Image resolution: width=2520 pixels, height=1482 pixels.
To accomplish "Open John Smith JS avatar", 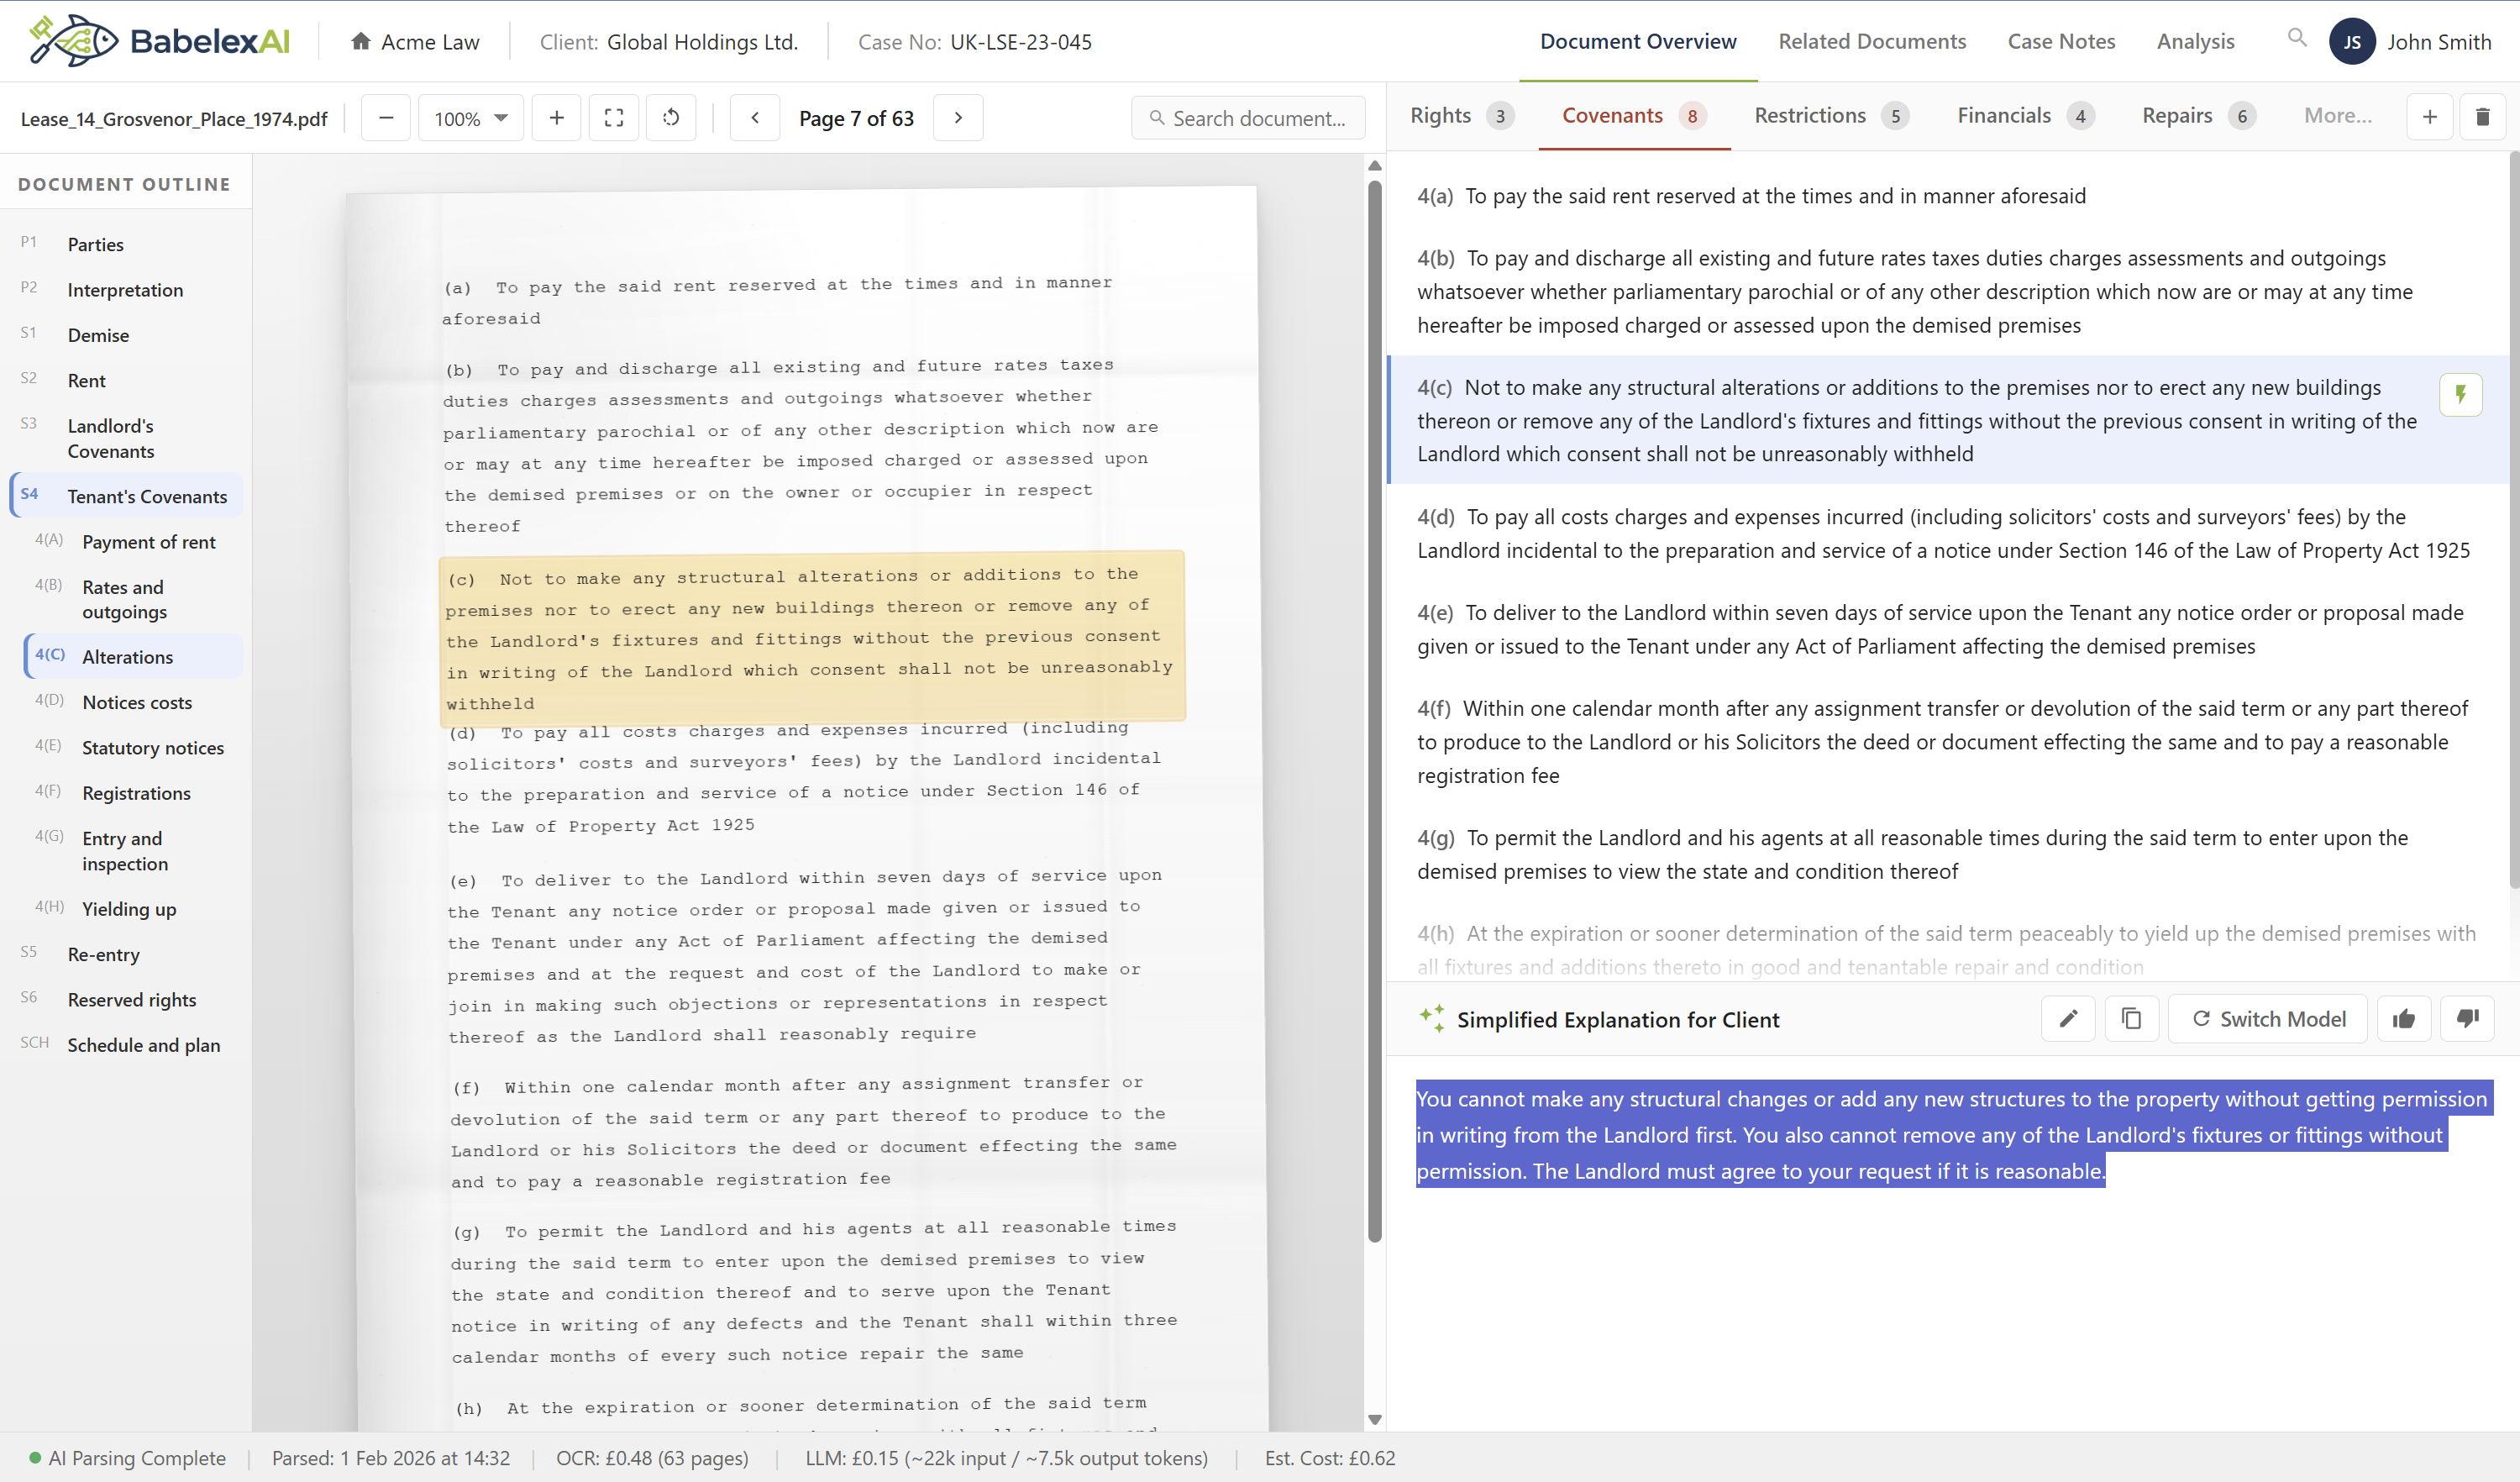I will tap(2352, 42).
